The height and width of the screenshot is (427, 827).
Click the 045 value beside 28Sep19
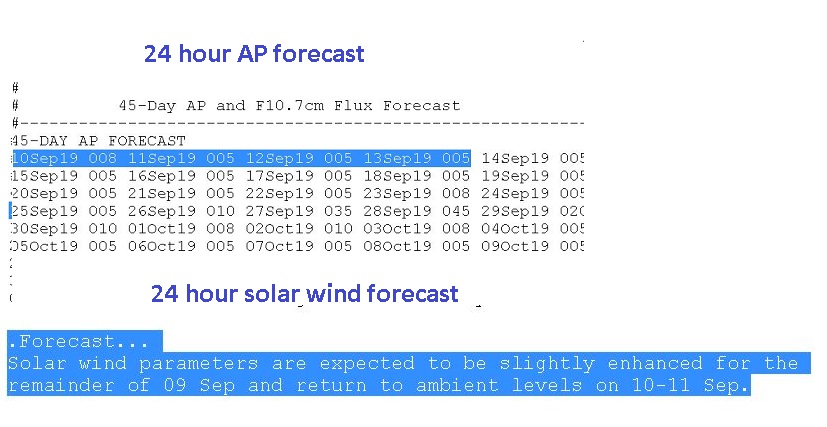click(456, 211)
